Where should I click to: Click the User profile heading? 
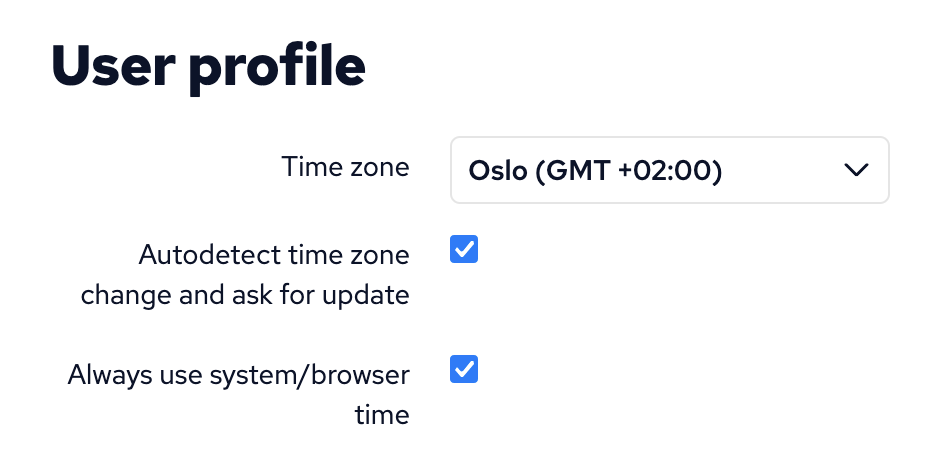click(x=208, y=65)
